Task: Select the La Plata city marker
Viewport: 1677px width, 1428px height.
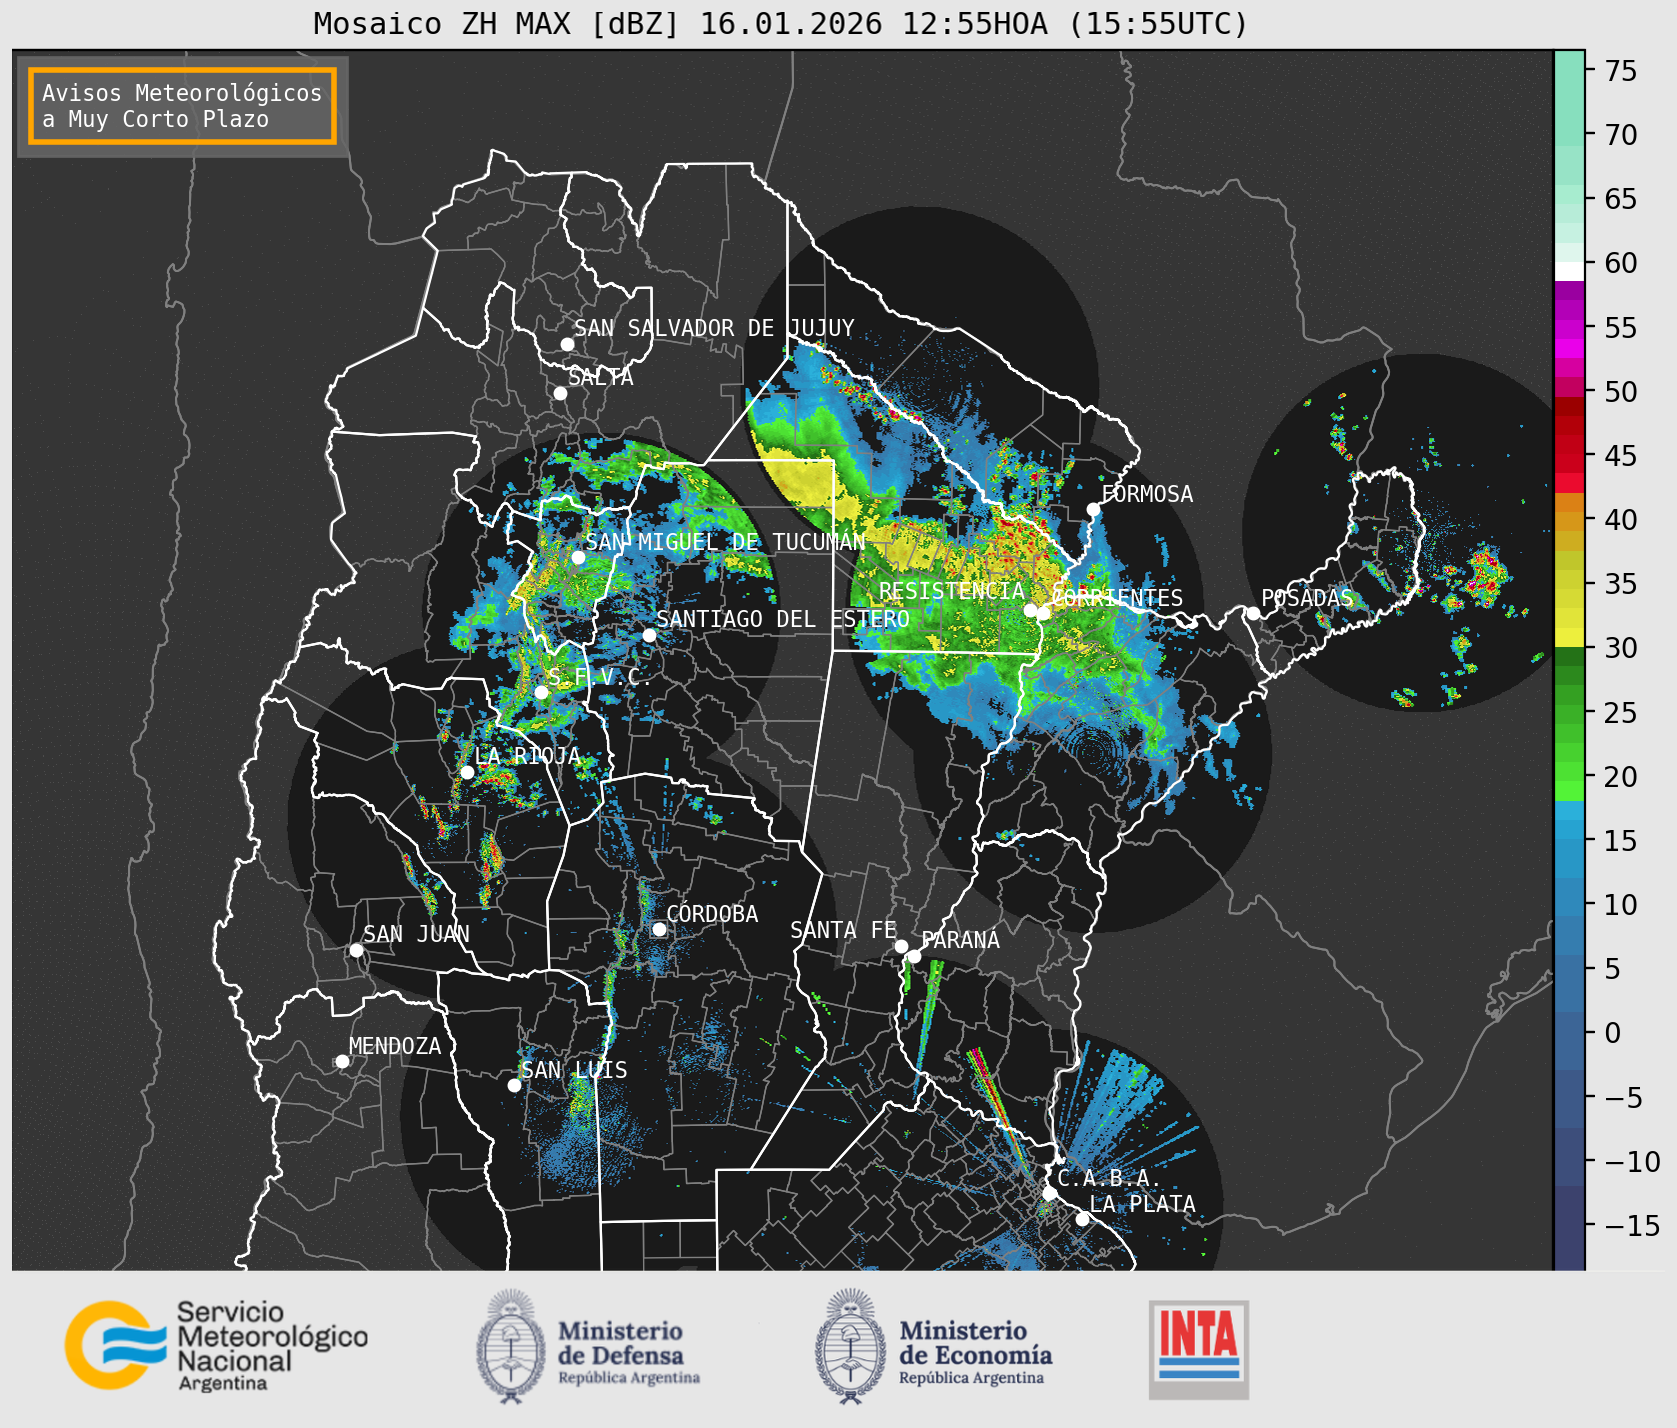Action: coord(1082,1218)
